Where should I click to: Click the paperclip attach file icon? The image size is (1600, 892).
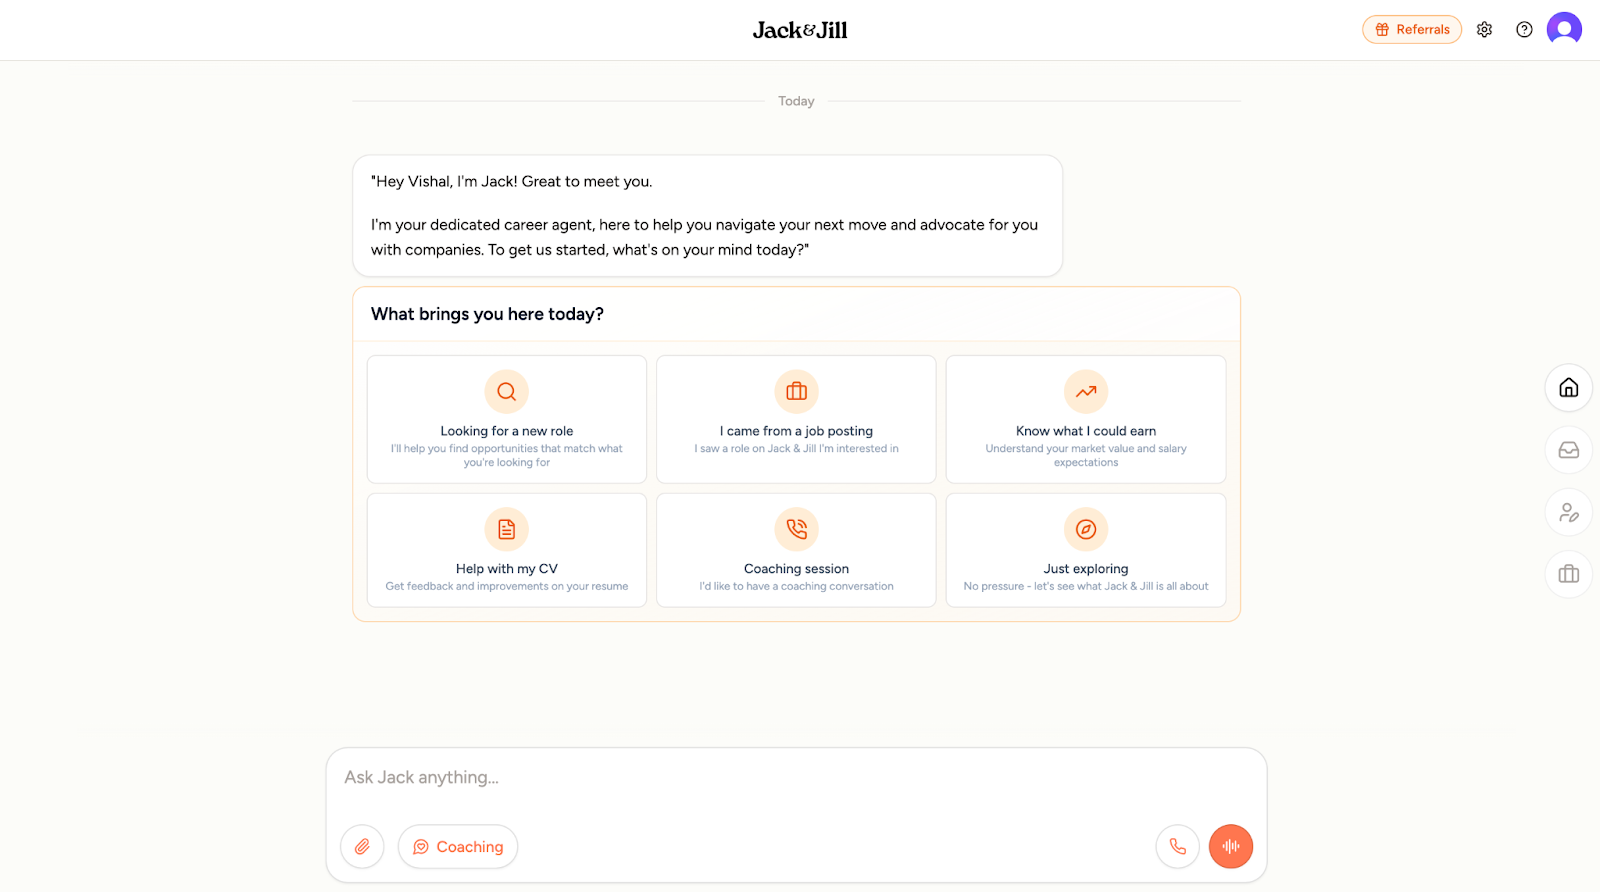point(362,847)
